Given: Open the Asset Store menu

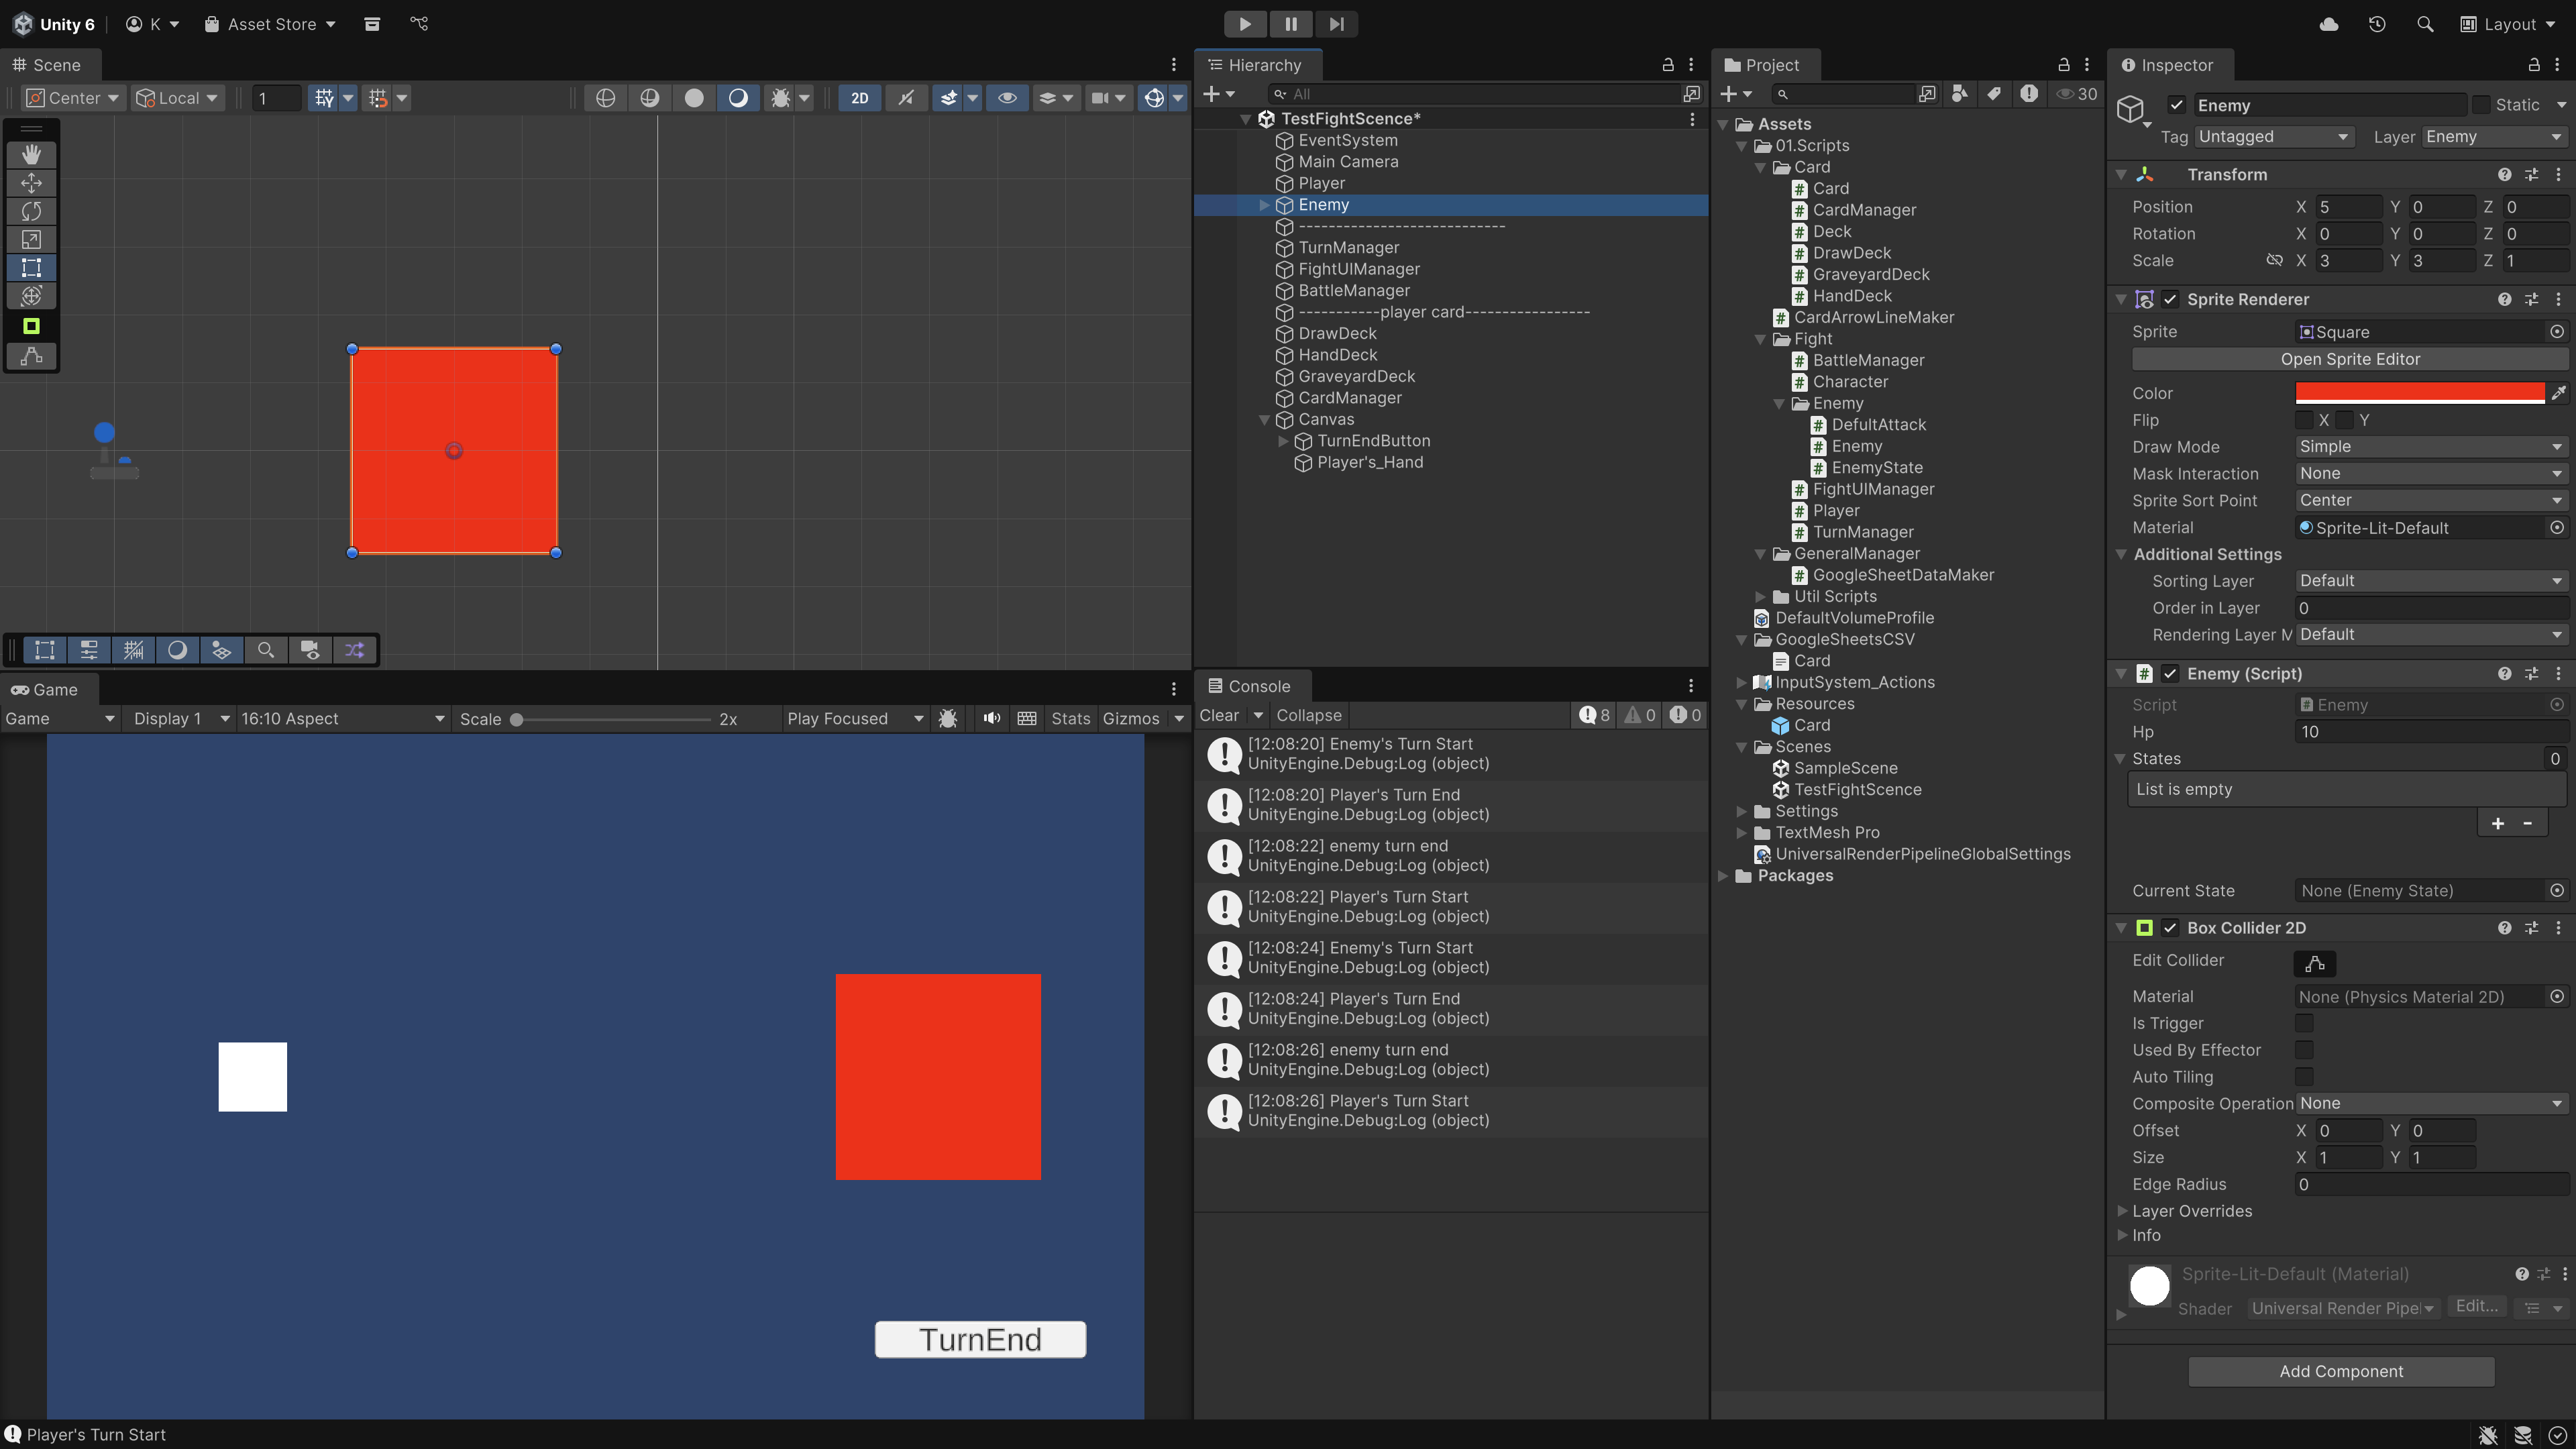Looking at the screenshot, I should point(270,24).
